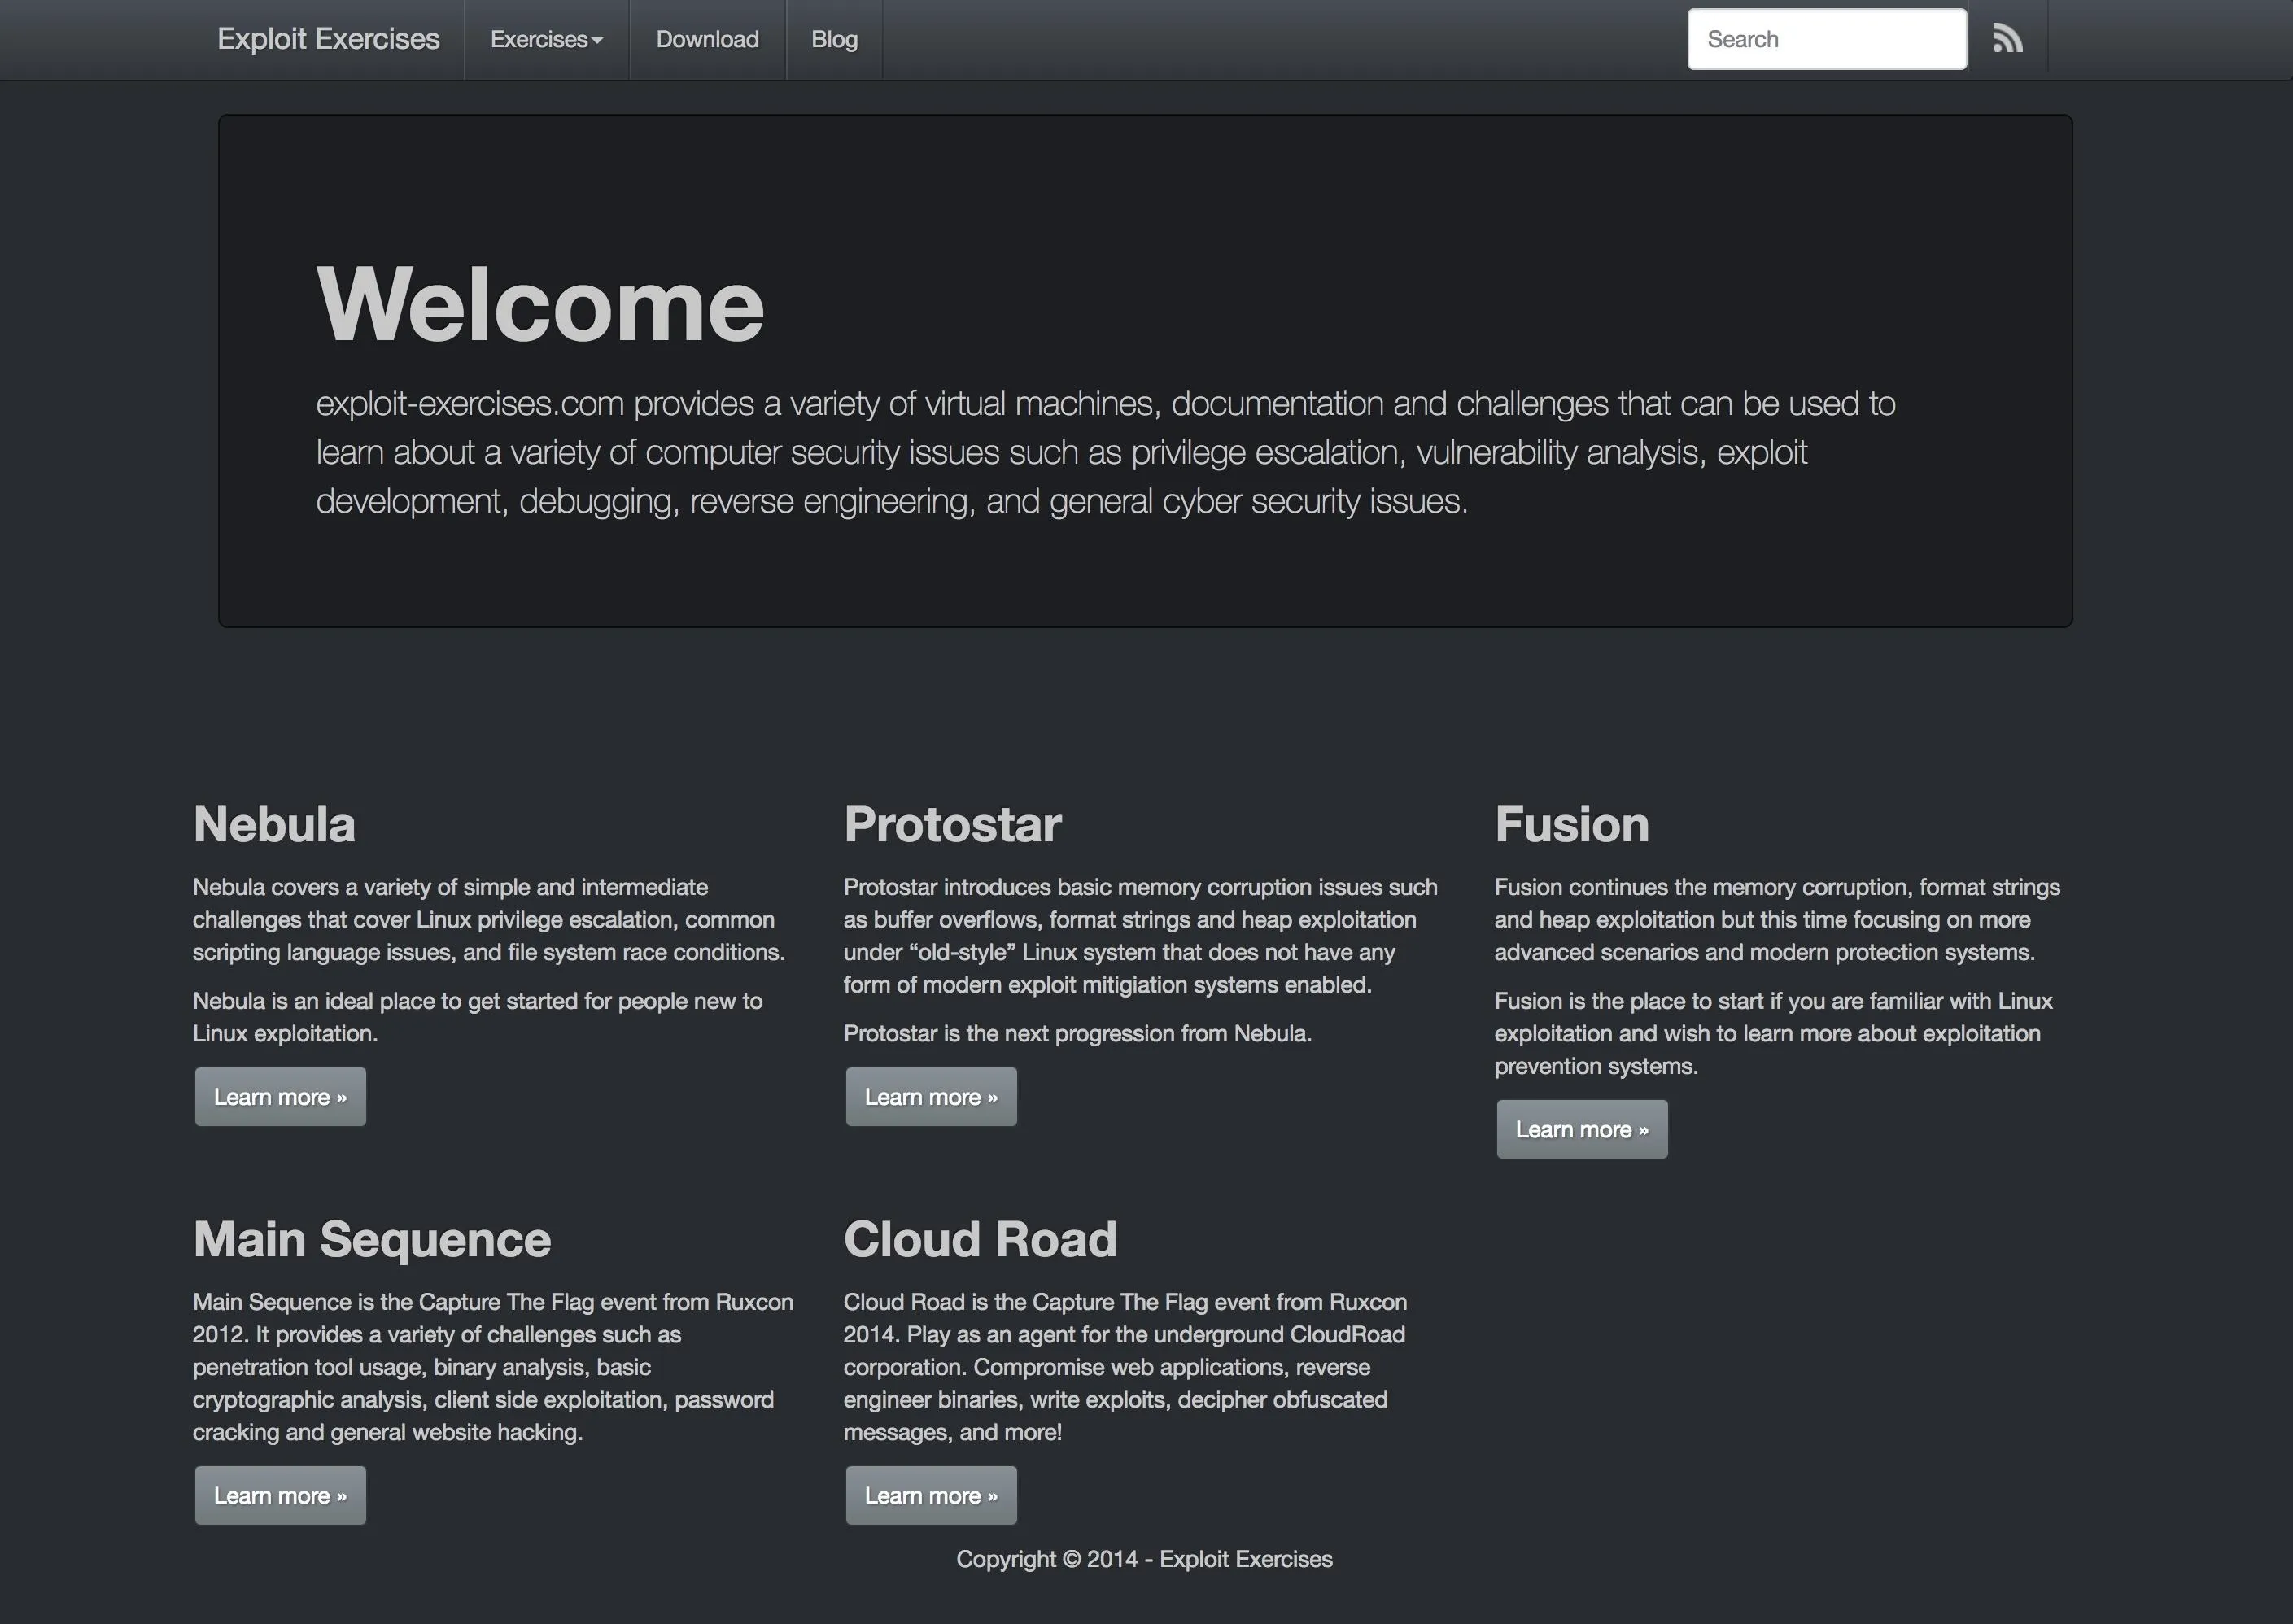Viewport: 2293px width, 1624px height.
Task: Click Learn more under Cloud Road
Action: point(931,1495)
